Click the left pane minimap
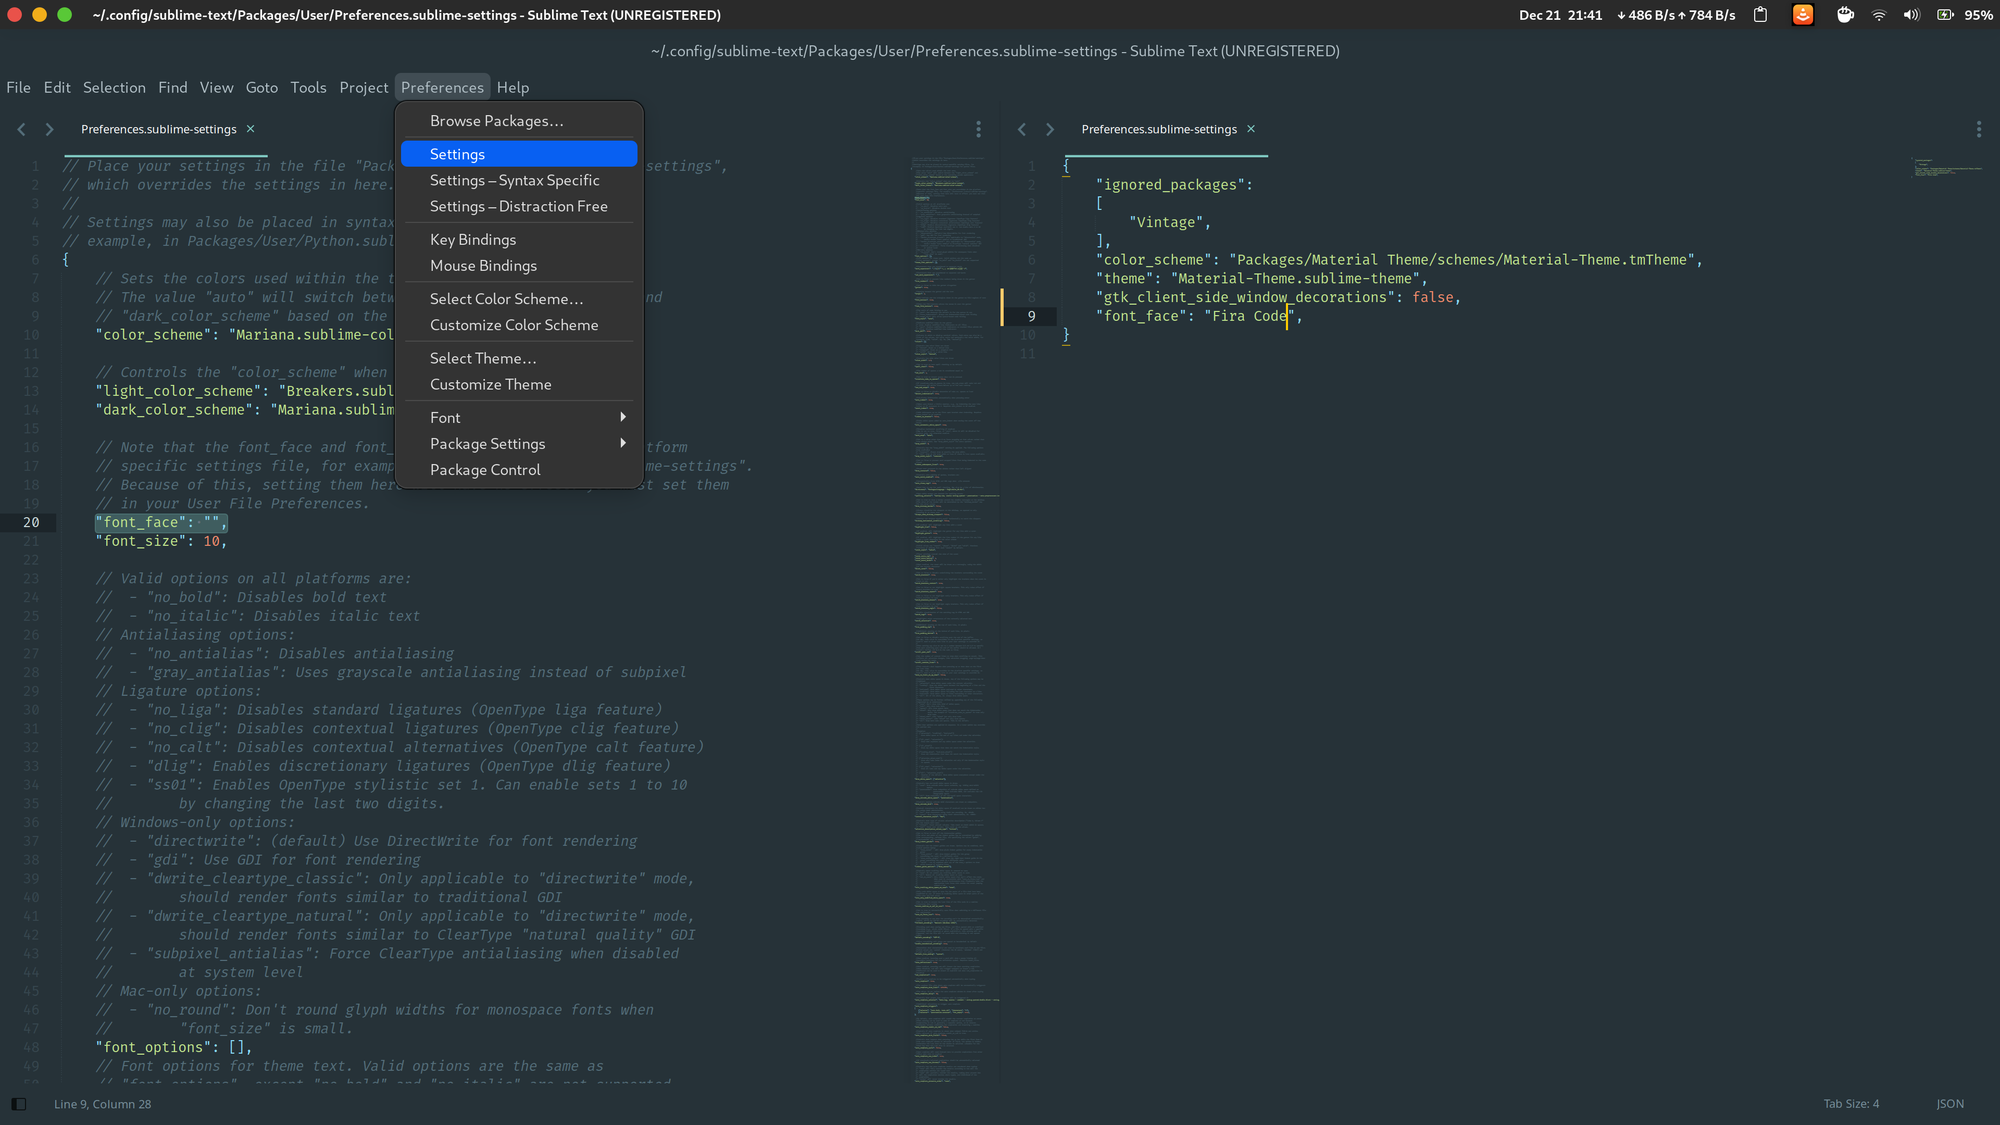The image size is (2000, 1125). coord(956,618)
